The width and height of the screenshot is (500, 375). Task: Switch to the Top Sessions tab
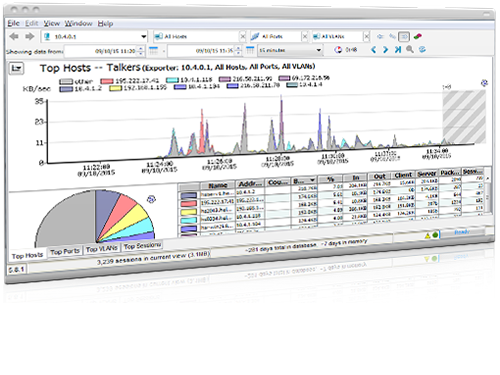tap(142, 246)
